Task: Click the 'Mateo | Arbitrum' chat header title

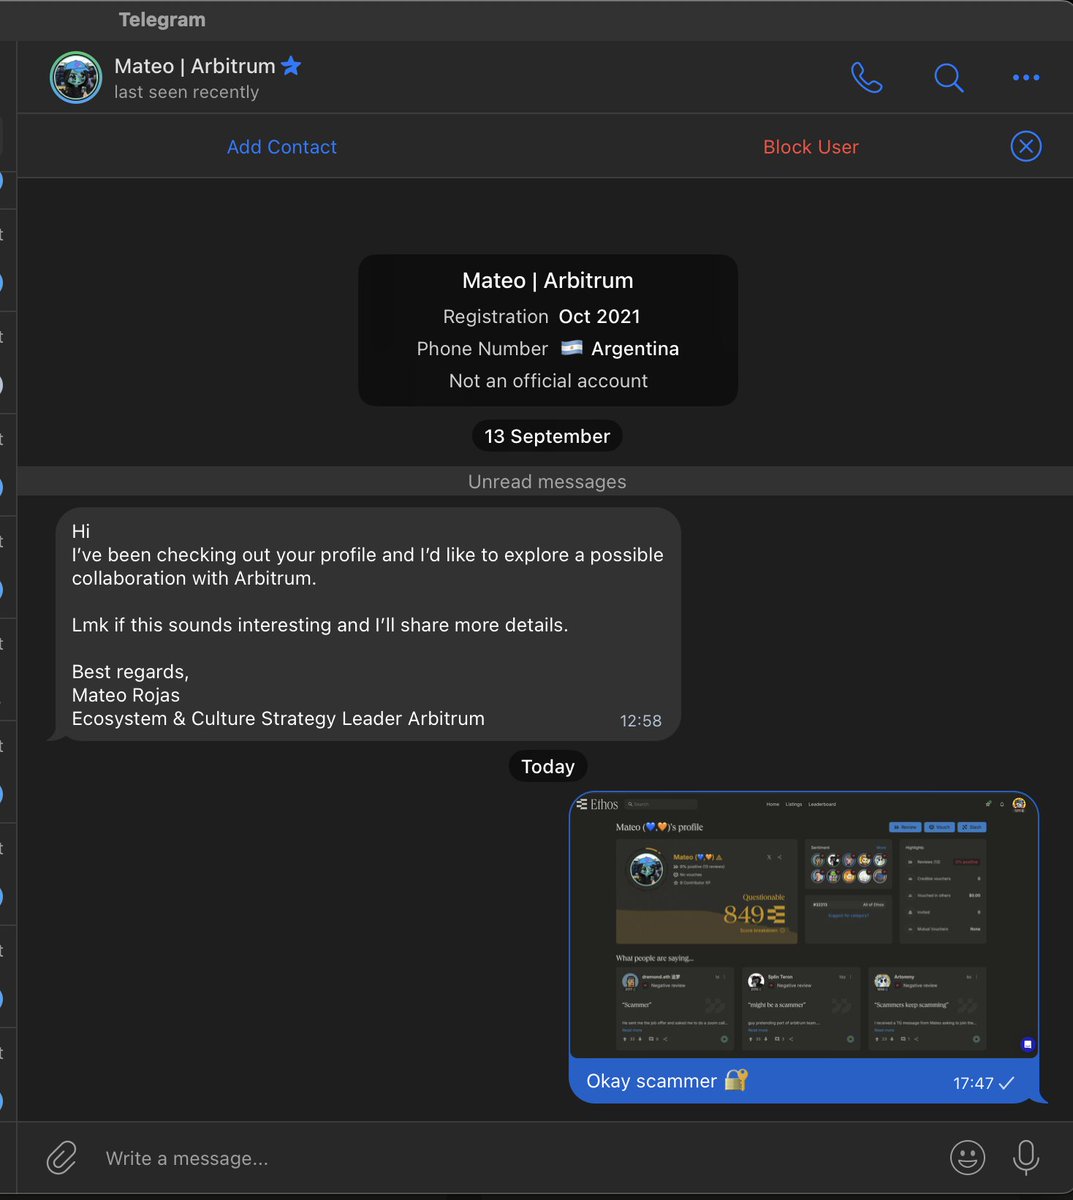Action: click(195, 66)
